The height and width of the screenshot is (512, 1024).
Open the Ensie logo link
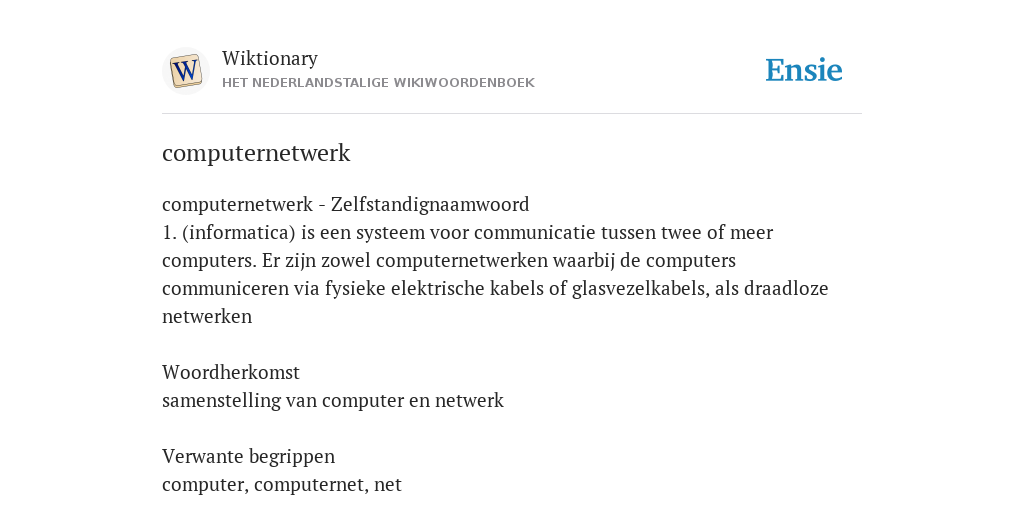(804, 70)
